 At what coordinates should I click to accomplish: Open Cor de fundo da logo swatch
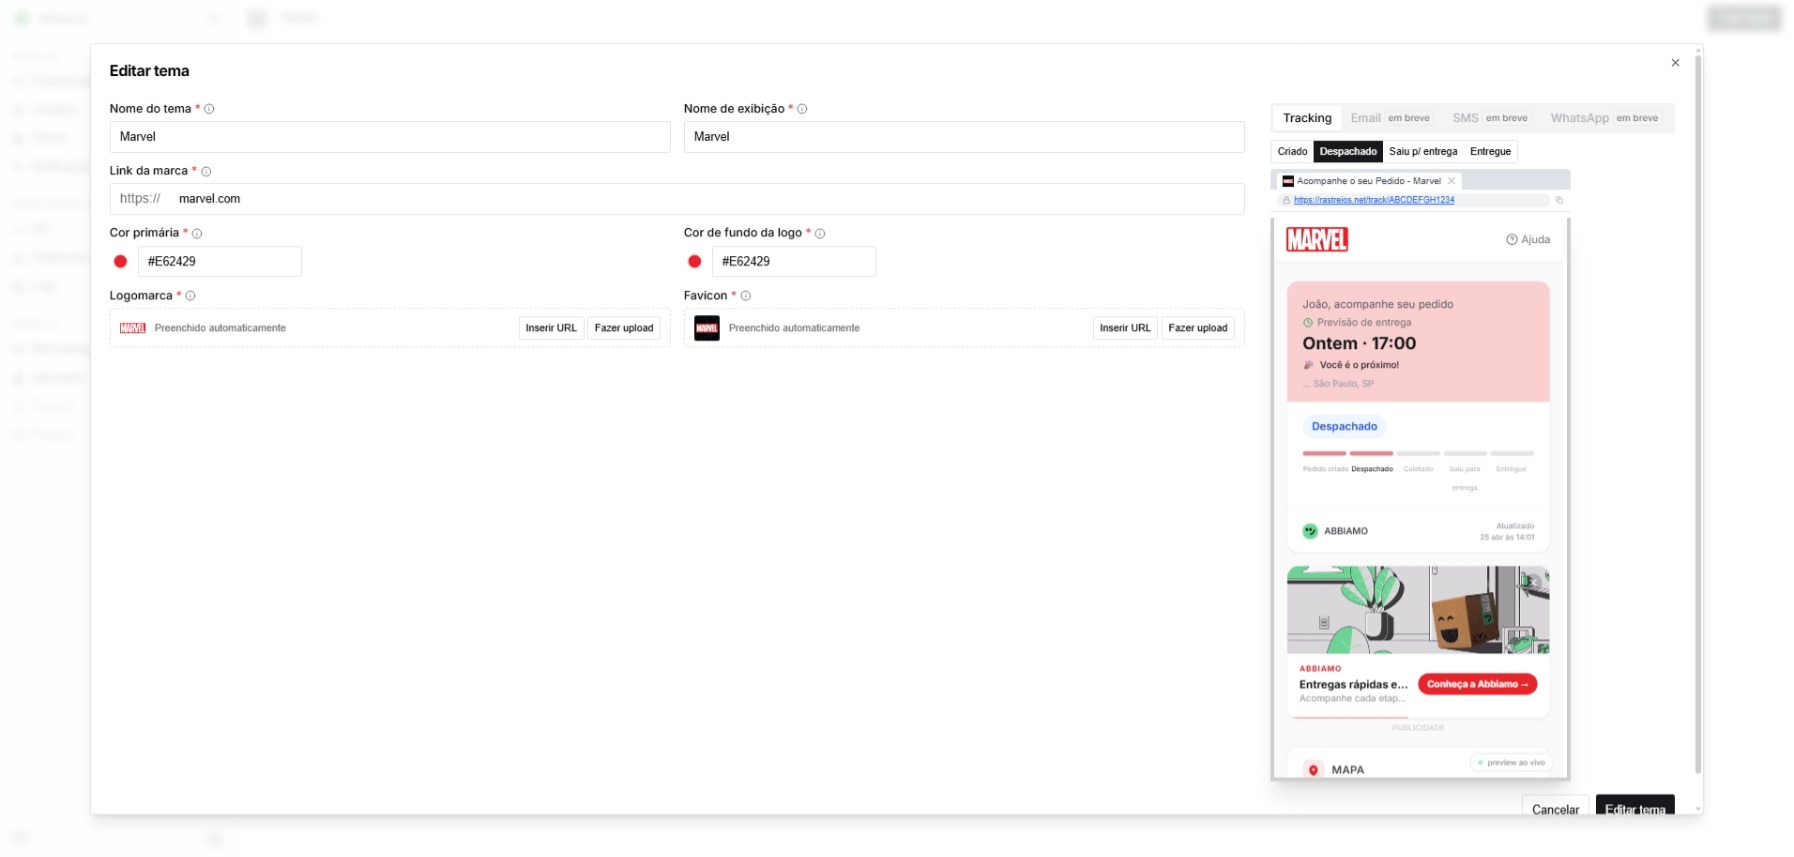click(695, 262)
